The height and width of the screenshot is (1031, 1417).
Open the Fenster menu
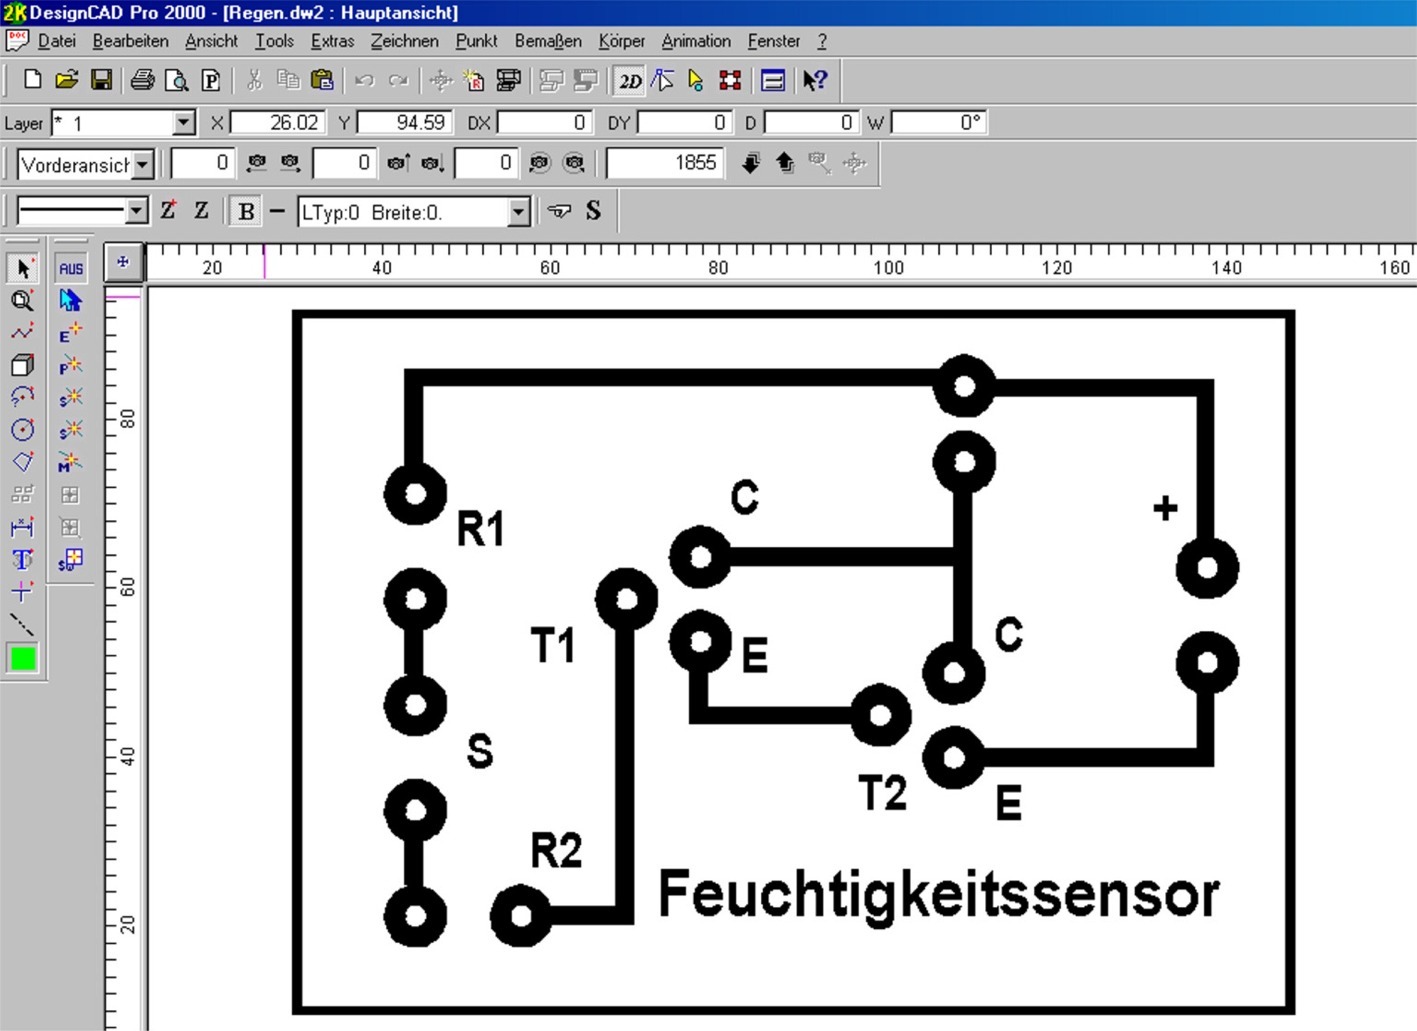[x=774, y=41]
